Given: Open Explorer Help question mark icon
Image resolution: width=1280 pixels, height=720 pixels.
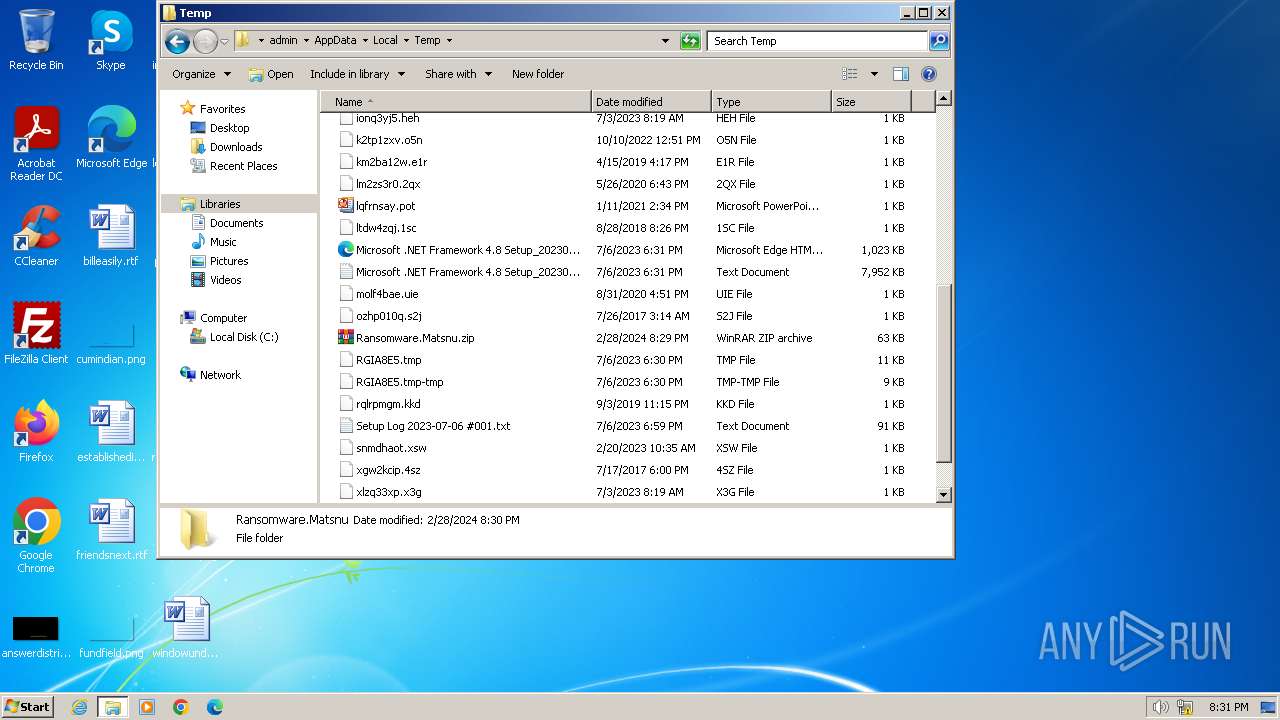Looking at the screenshot, I should [929, 74].
